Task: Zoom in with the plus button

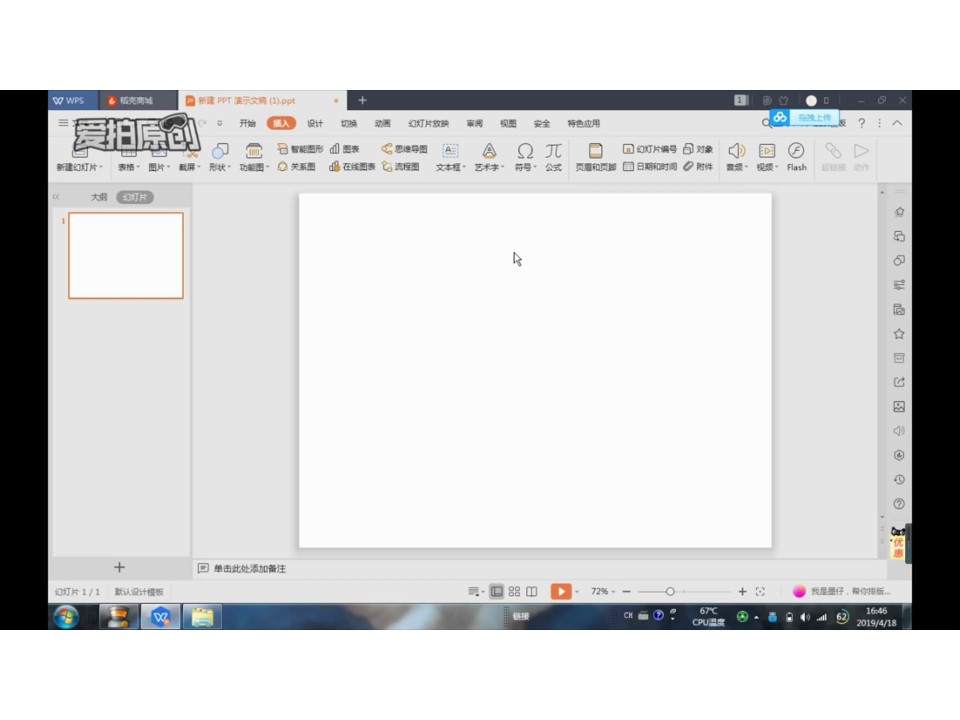Action: tap(742, 591)
